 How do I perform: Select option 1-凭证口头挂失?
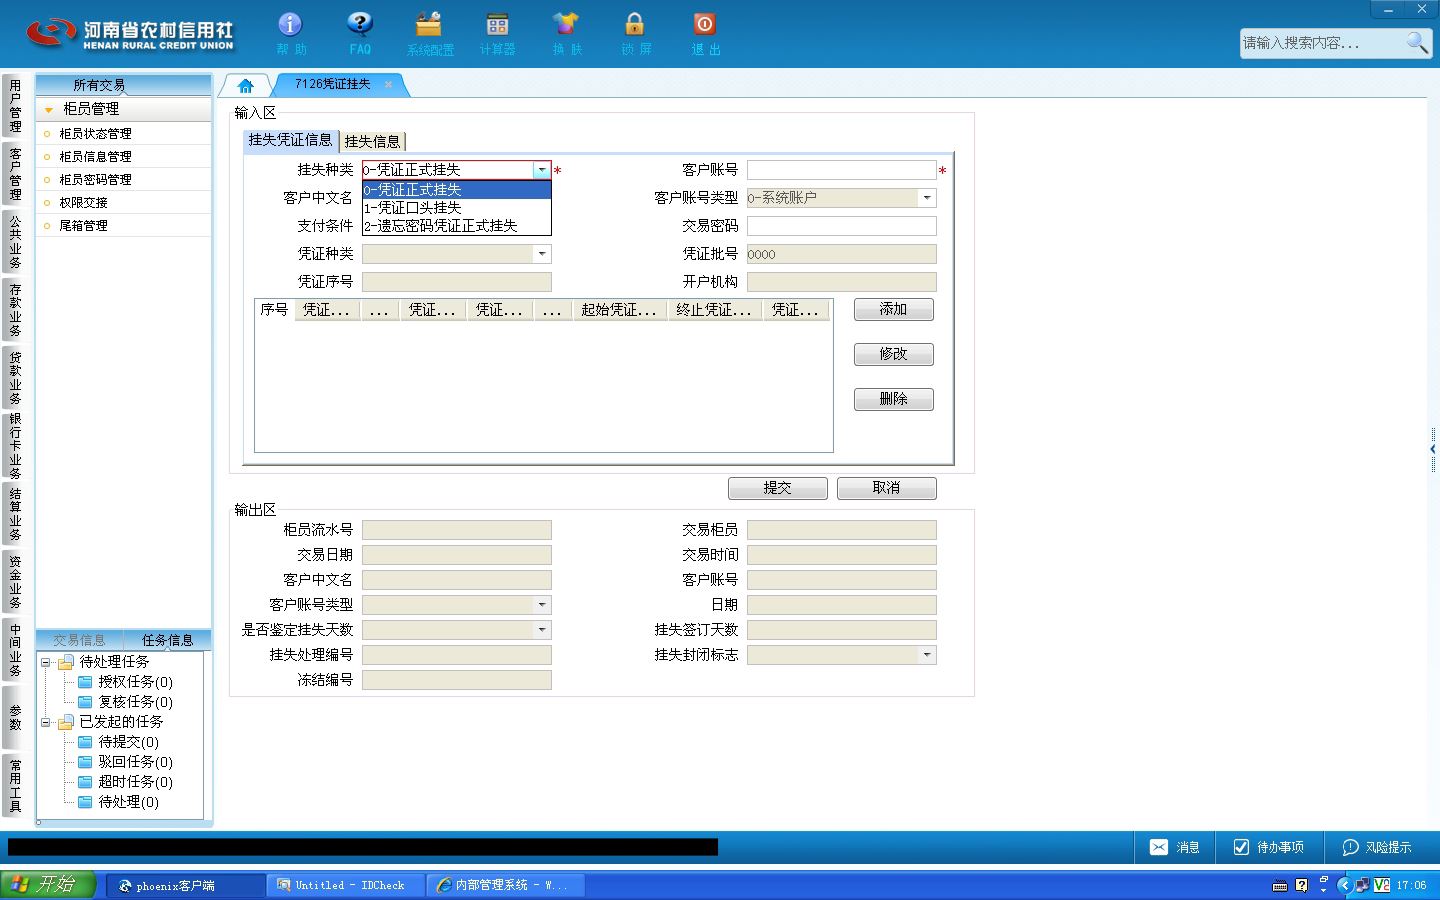(x=456, y=208)
